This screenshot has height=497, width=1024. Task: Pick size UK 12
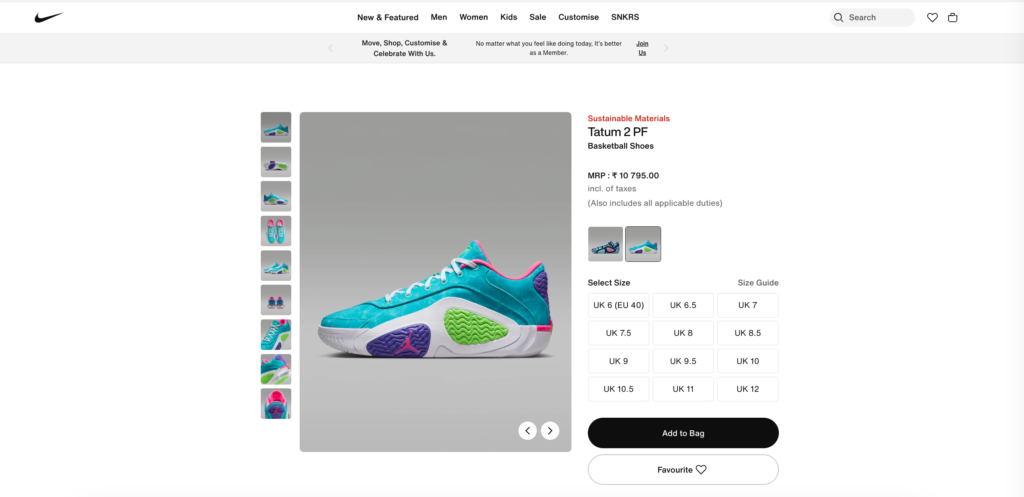click(x=747, y=389)
